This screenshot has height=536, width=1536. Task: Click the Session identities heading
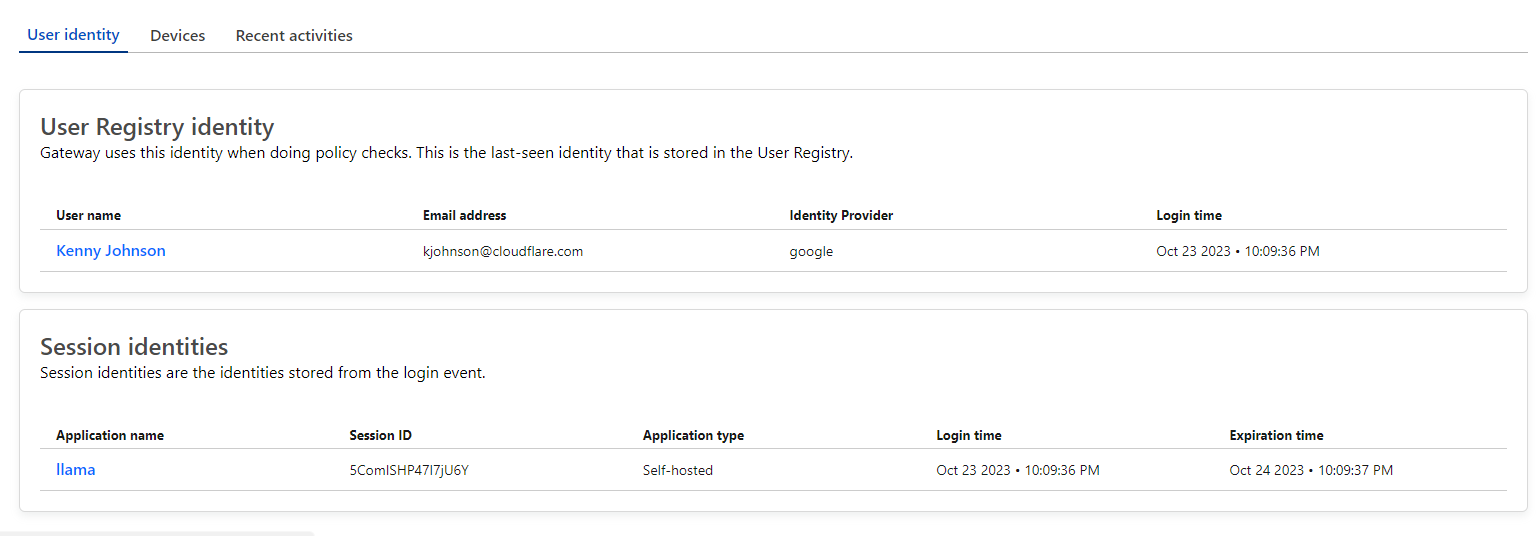(134, 347)
